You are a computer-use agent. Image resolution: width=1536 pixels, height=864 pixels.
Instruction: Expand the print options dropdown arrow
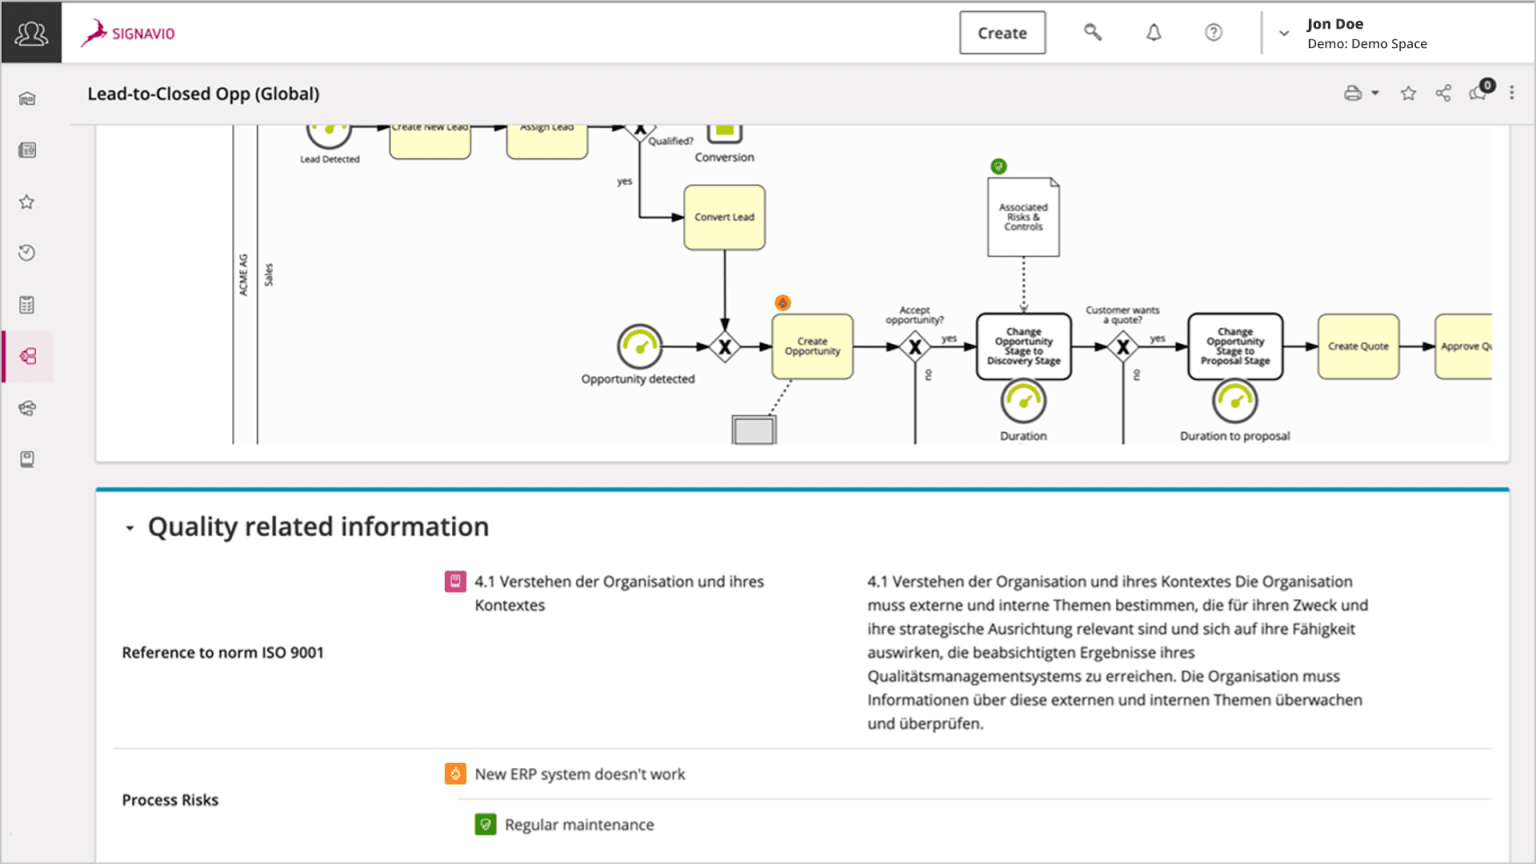click(x=1374, y=92)
